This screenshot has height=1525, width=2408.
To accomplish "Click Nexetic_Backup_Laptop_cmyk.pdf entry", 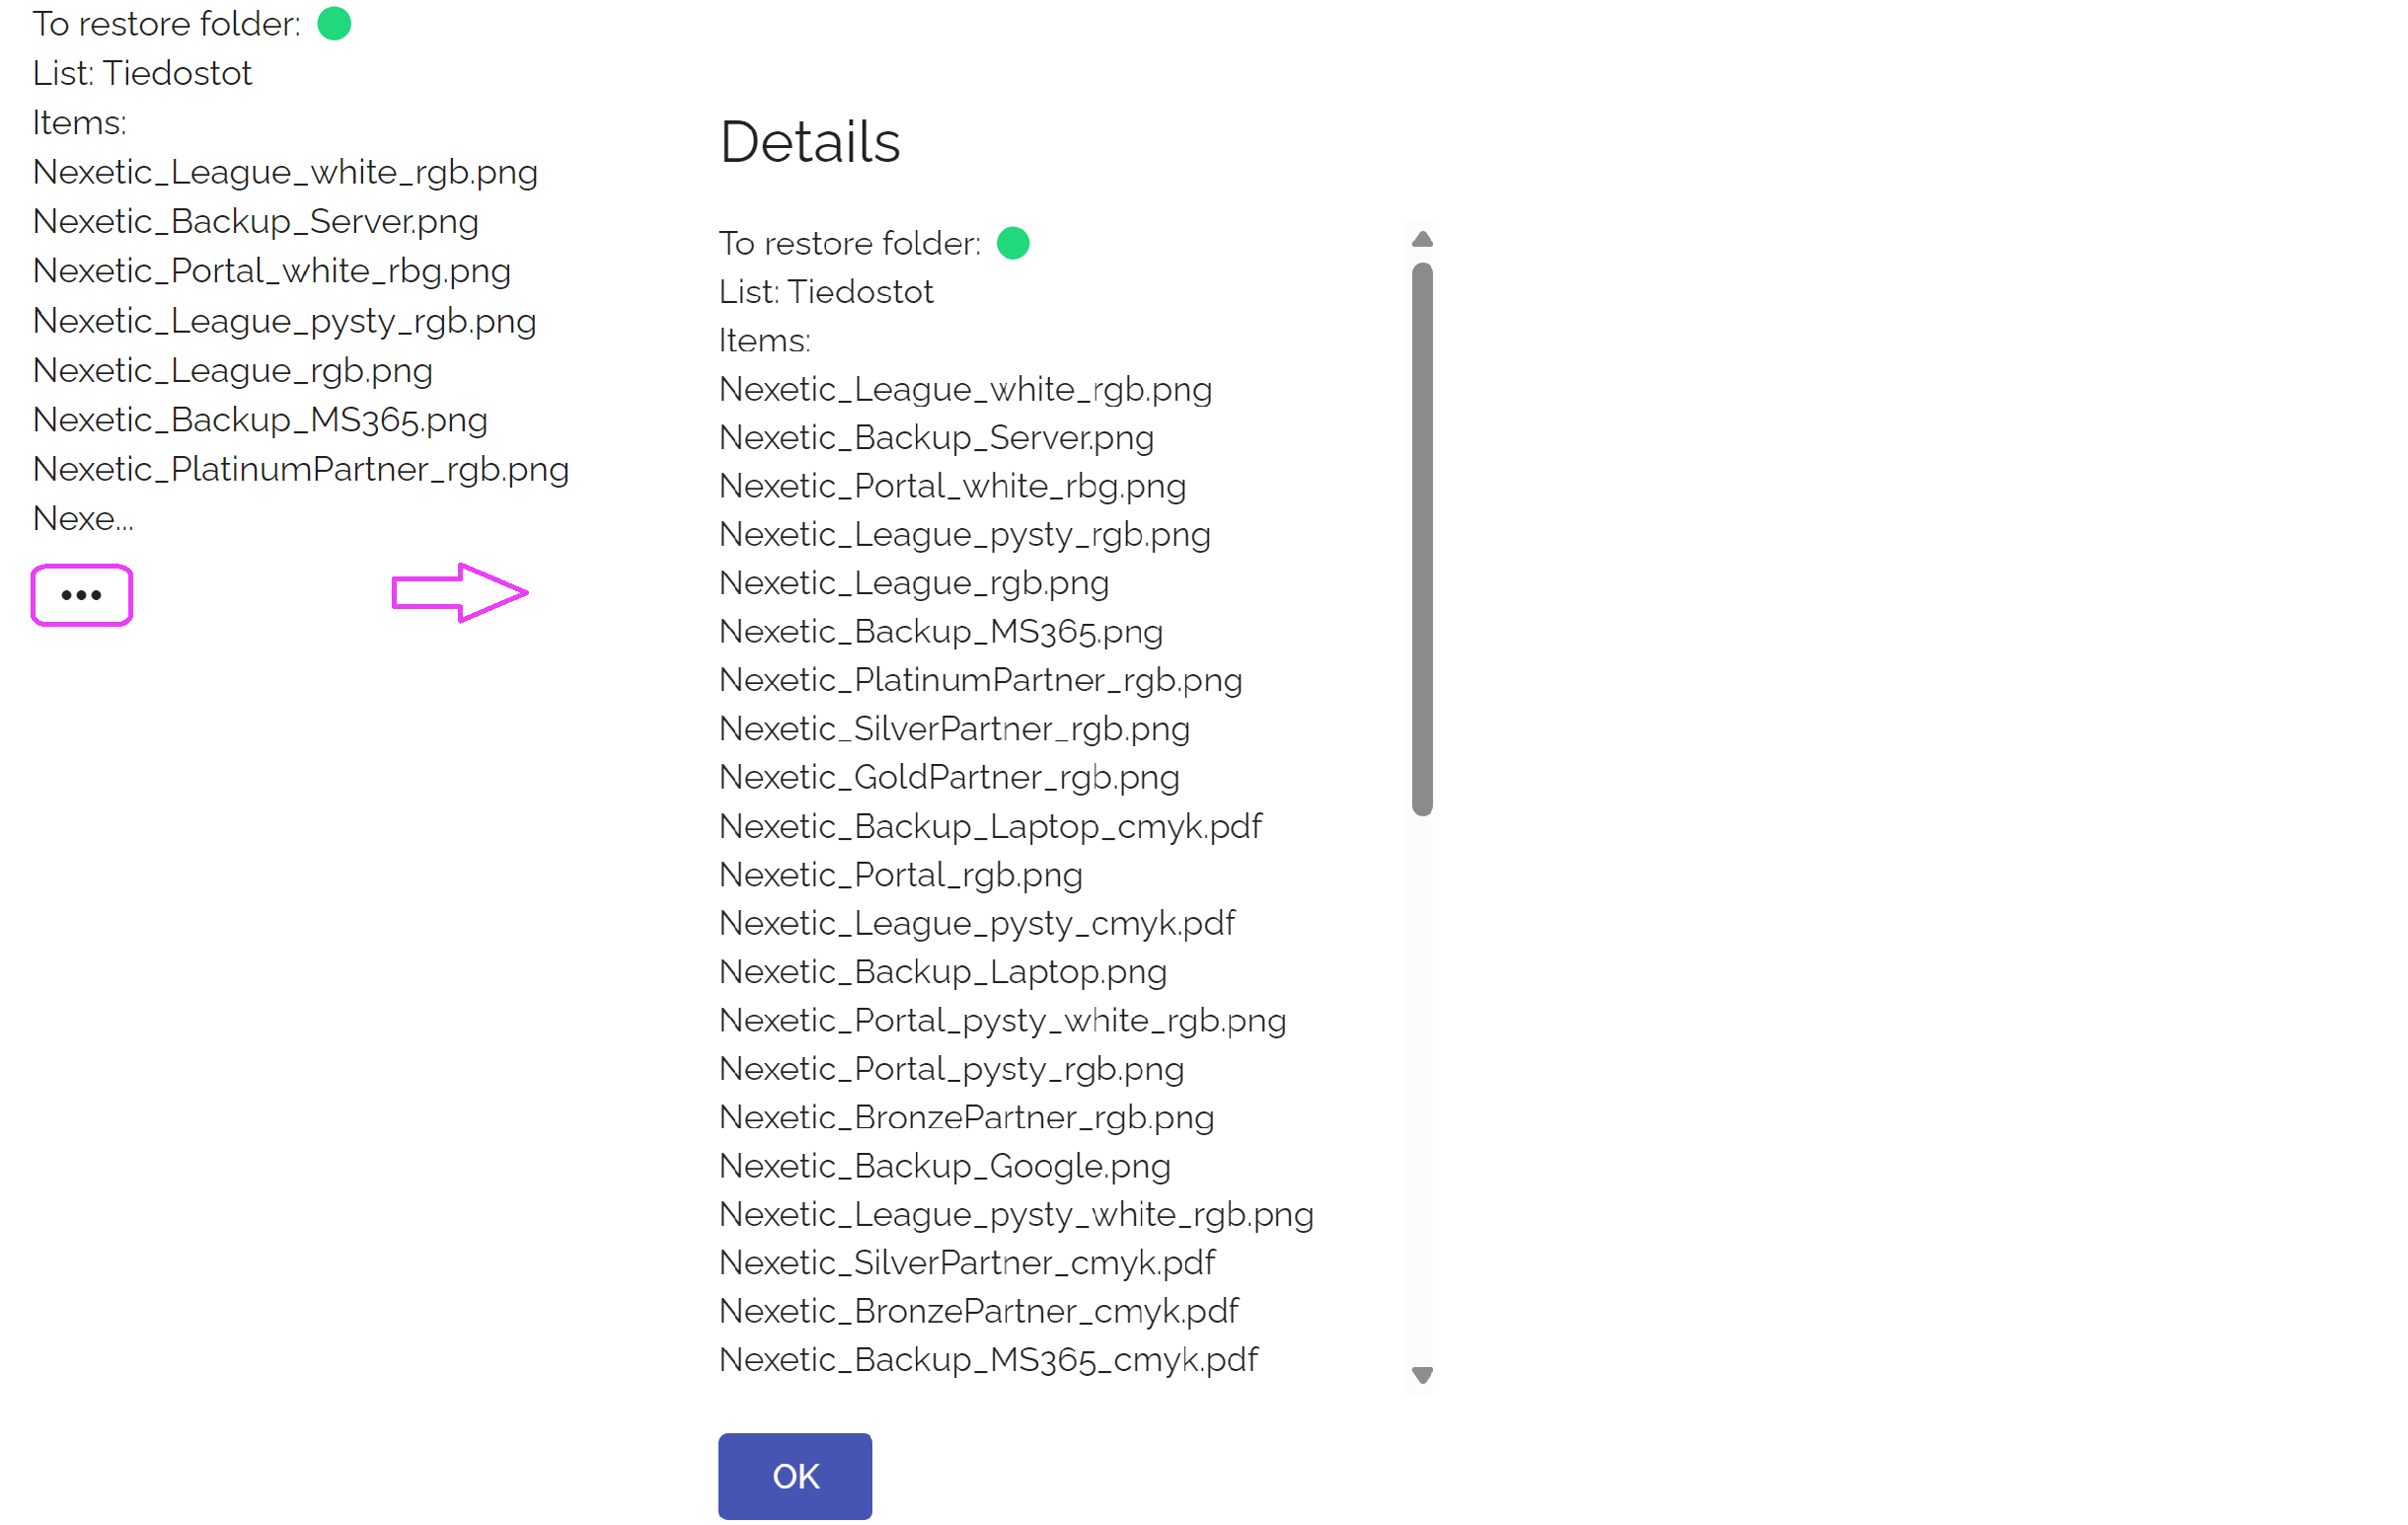I will pos(990,826).
